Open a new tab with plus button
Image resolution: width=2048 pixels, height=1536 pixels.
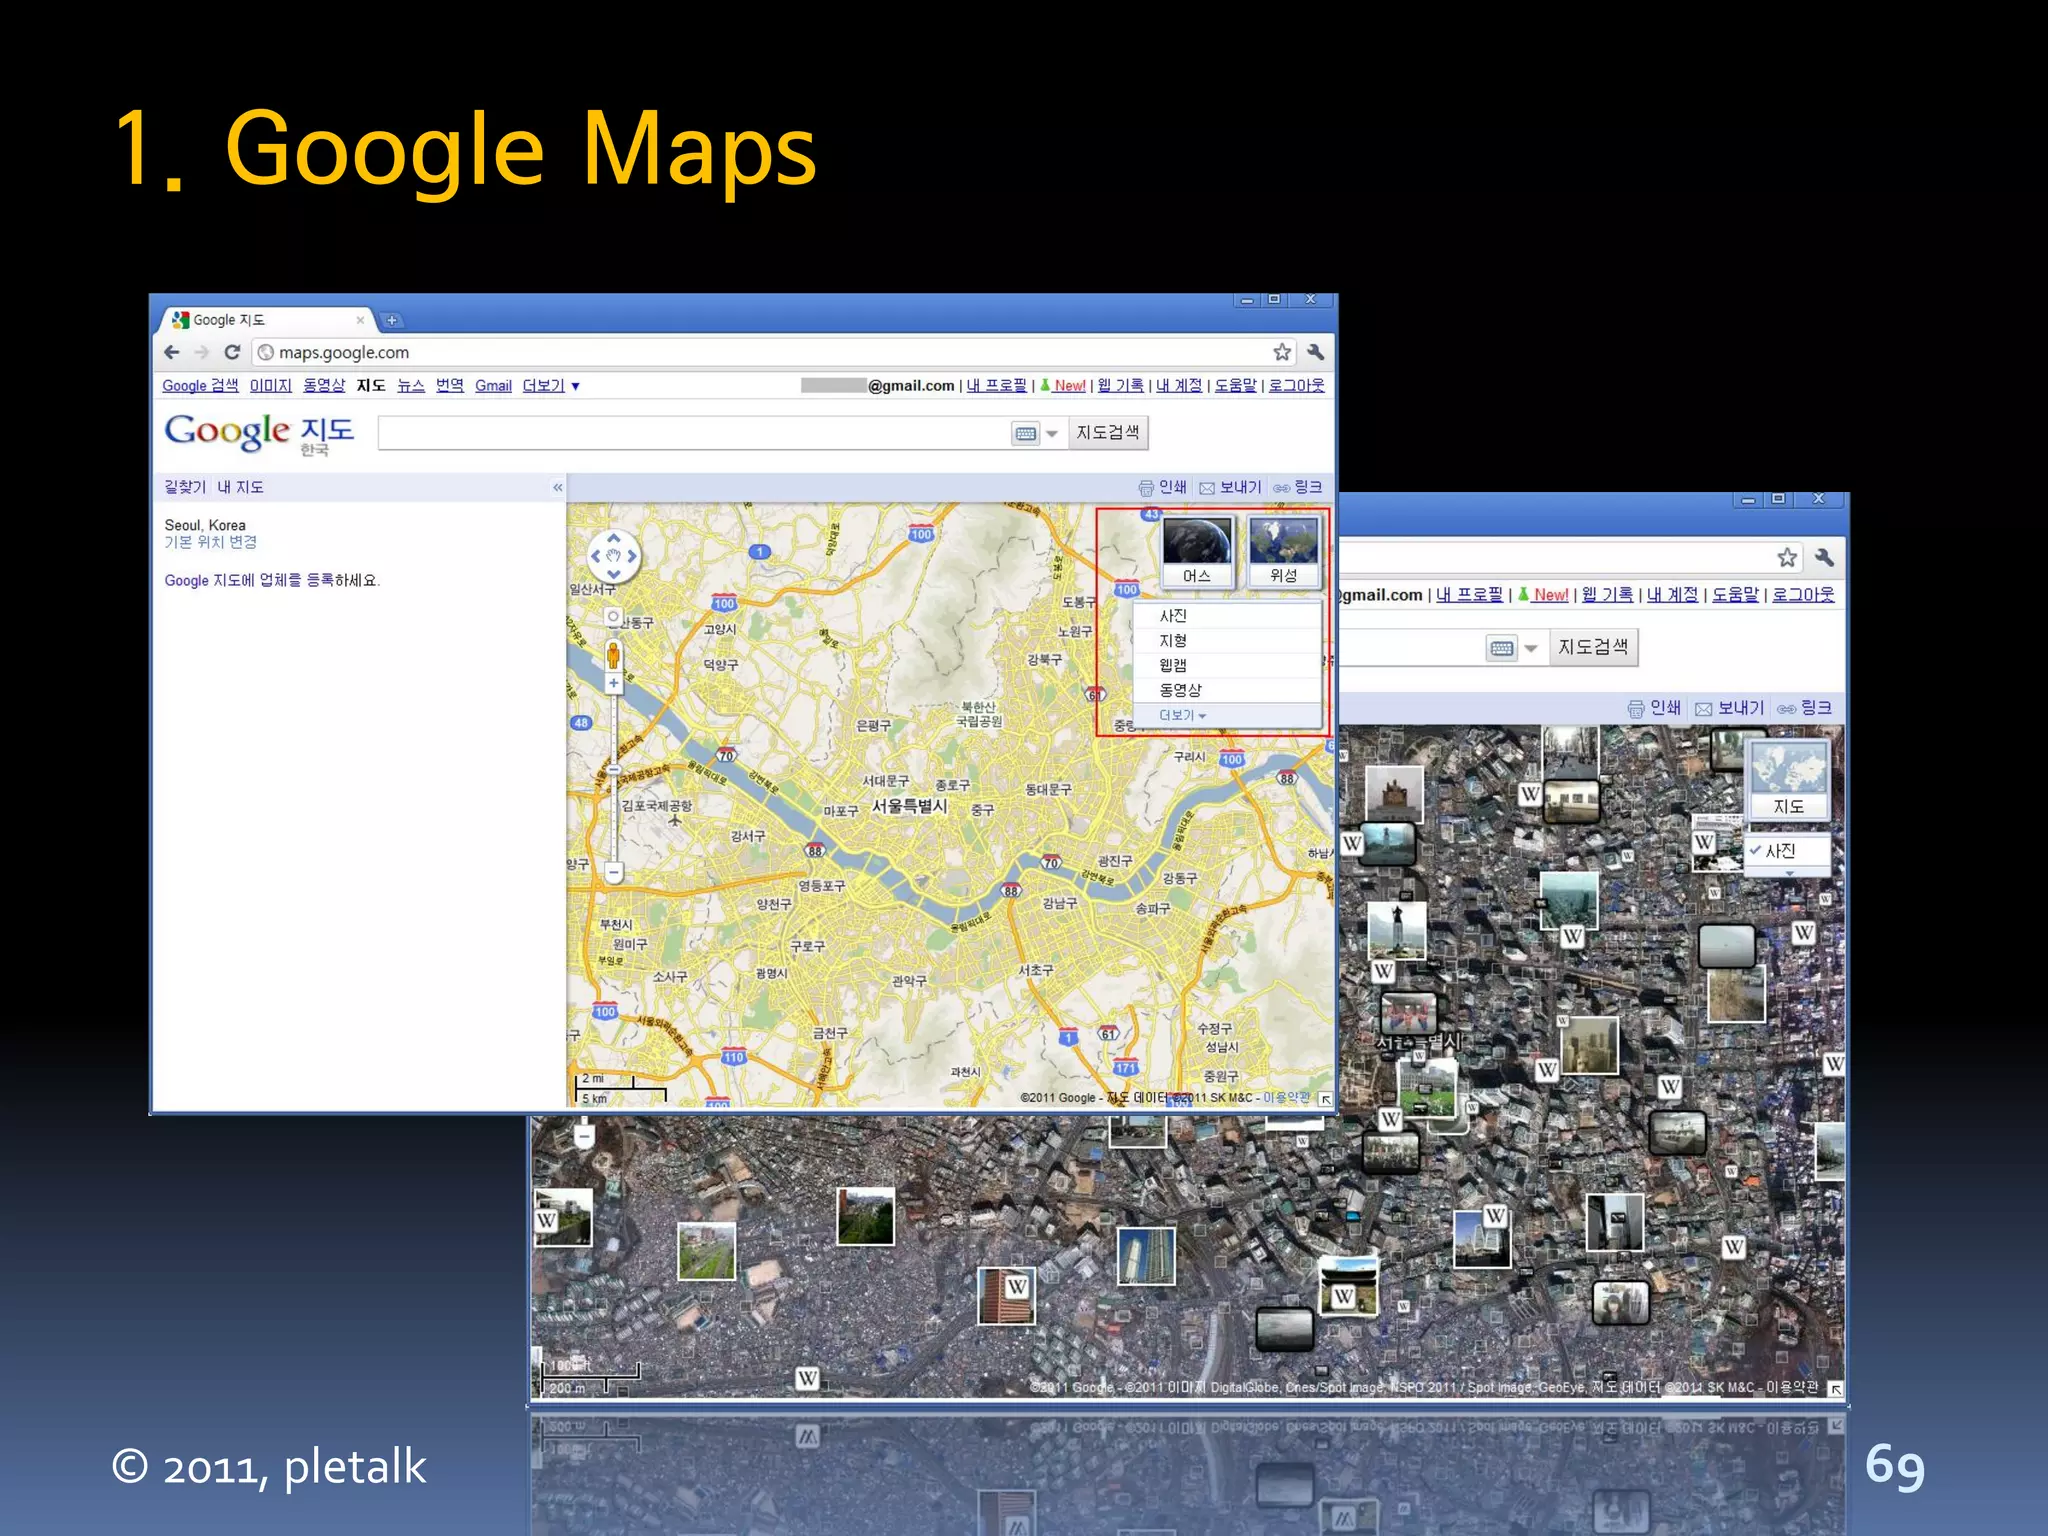(x=392, y=320)
